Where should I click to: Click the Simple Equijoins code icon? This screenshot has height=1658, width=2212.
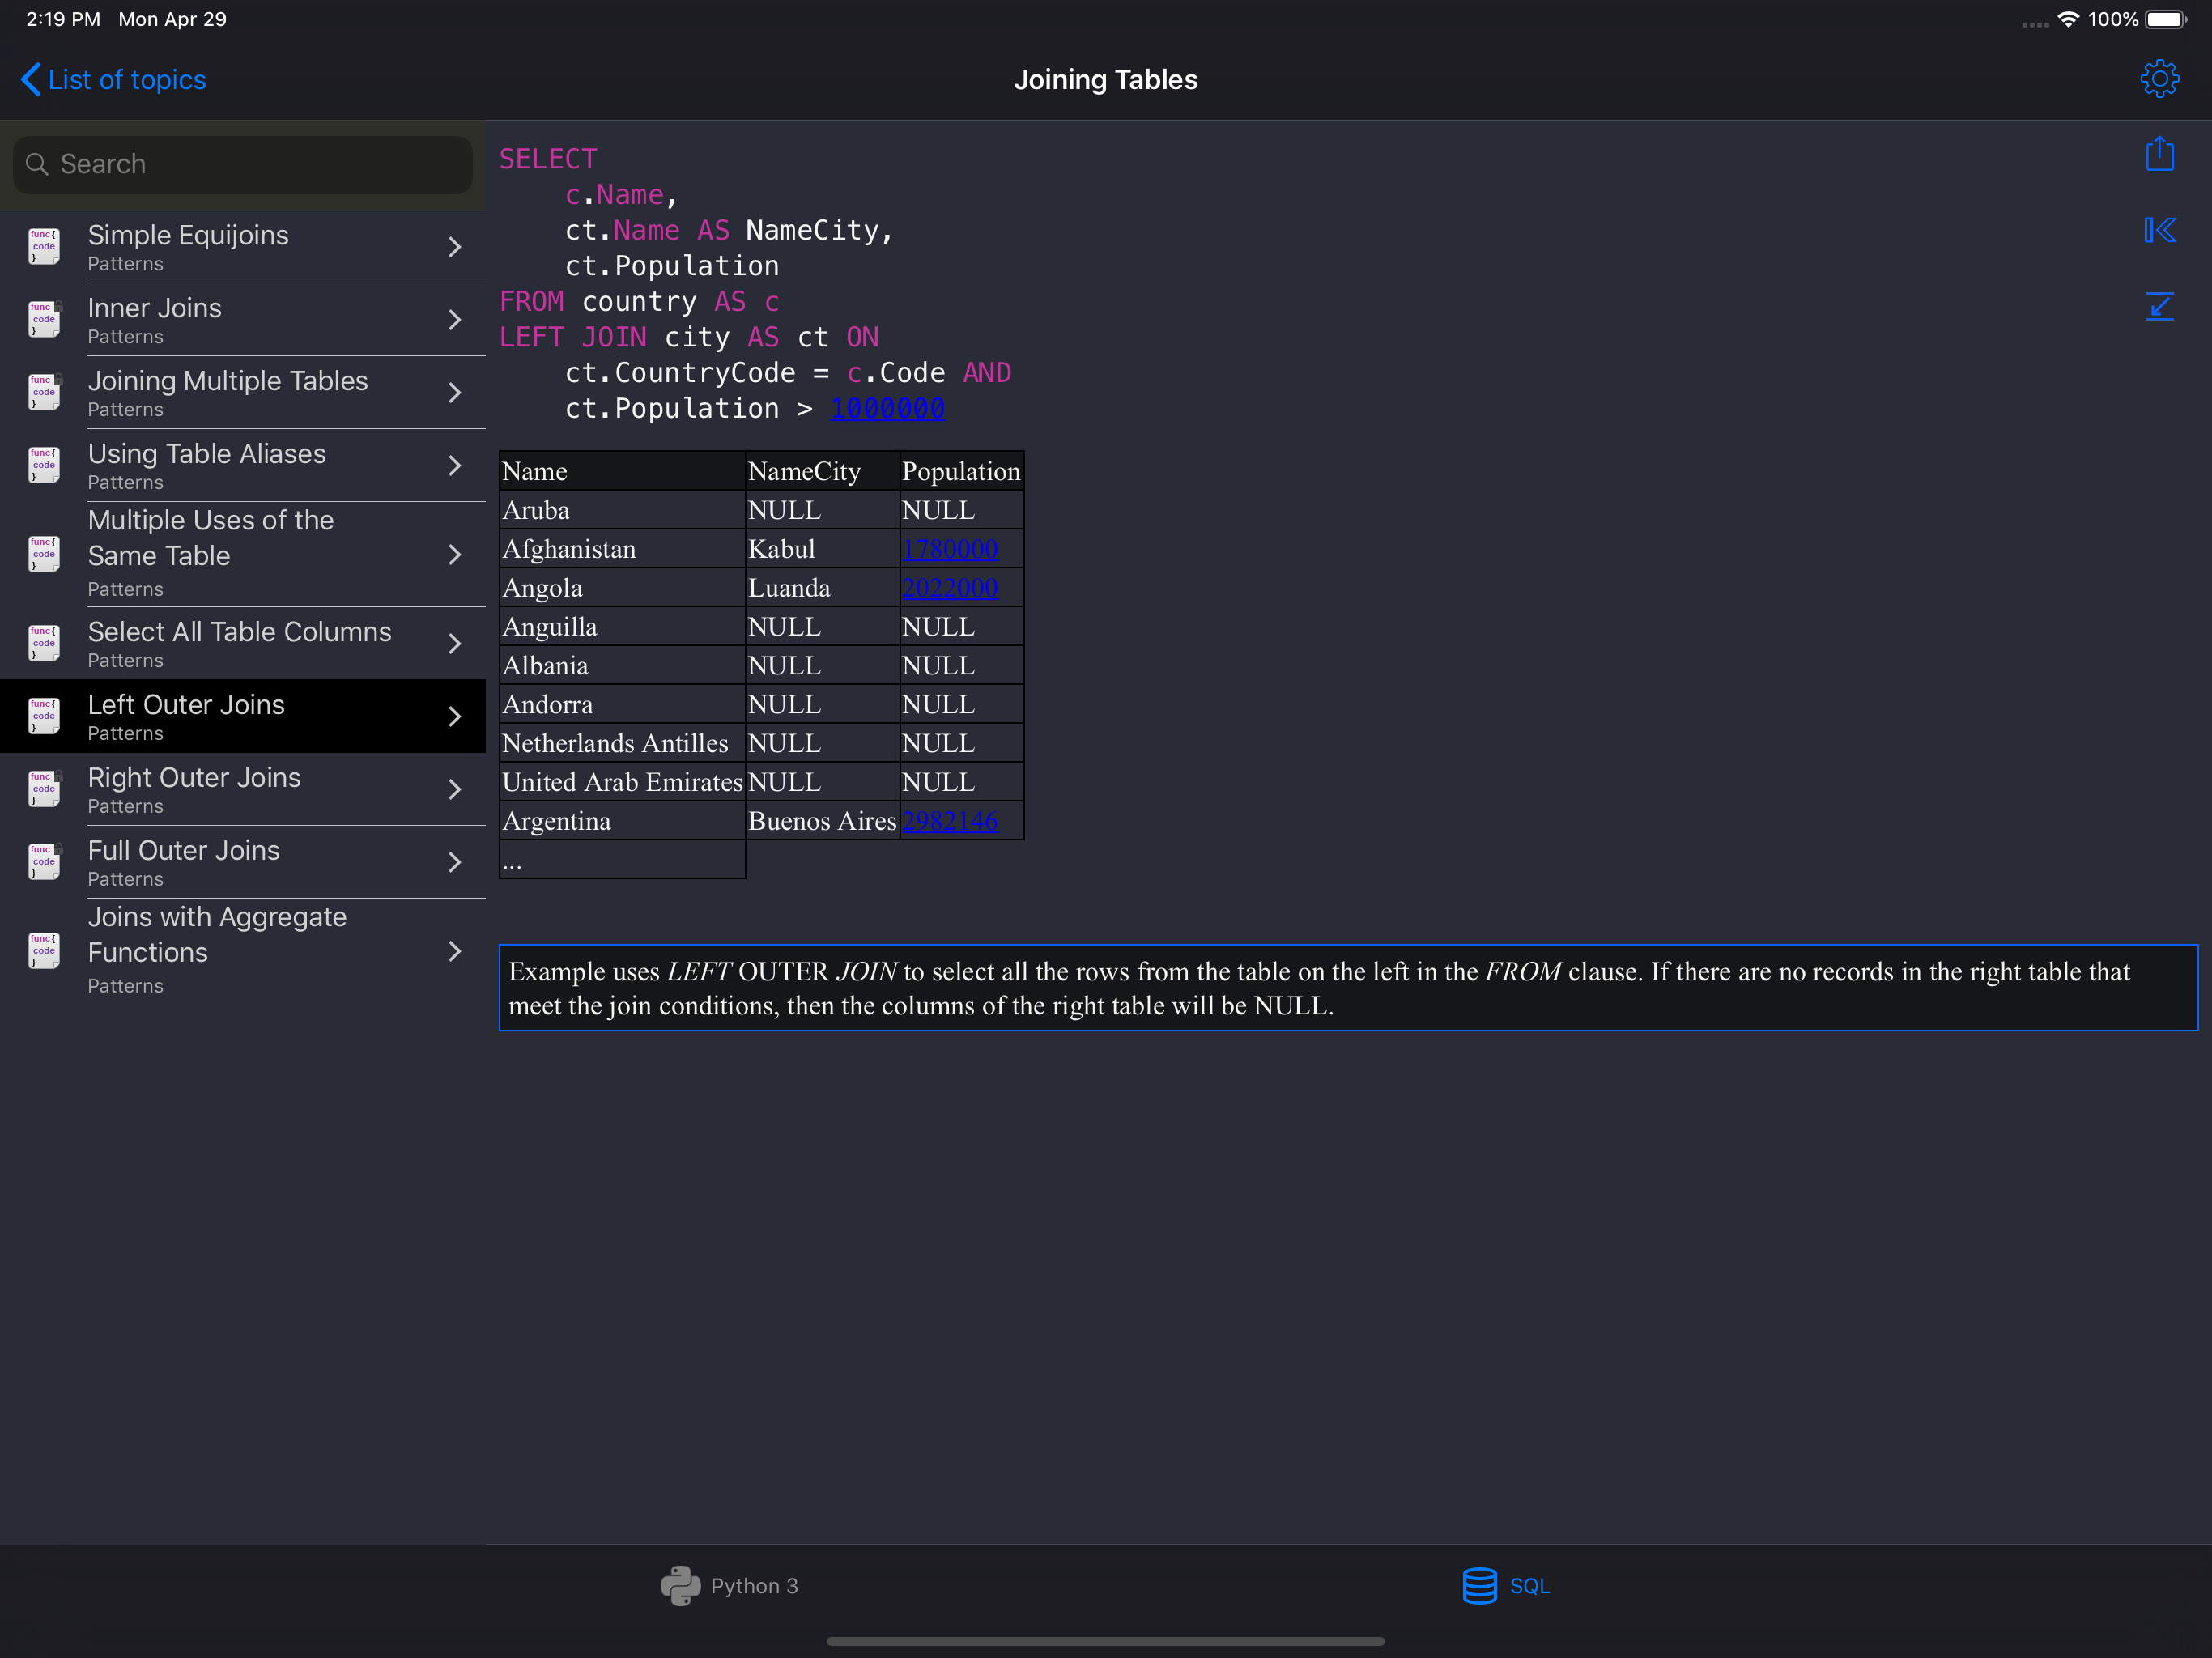click(44, 246)
